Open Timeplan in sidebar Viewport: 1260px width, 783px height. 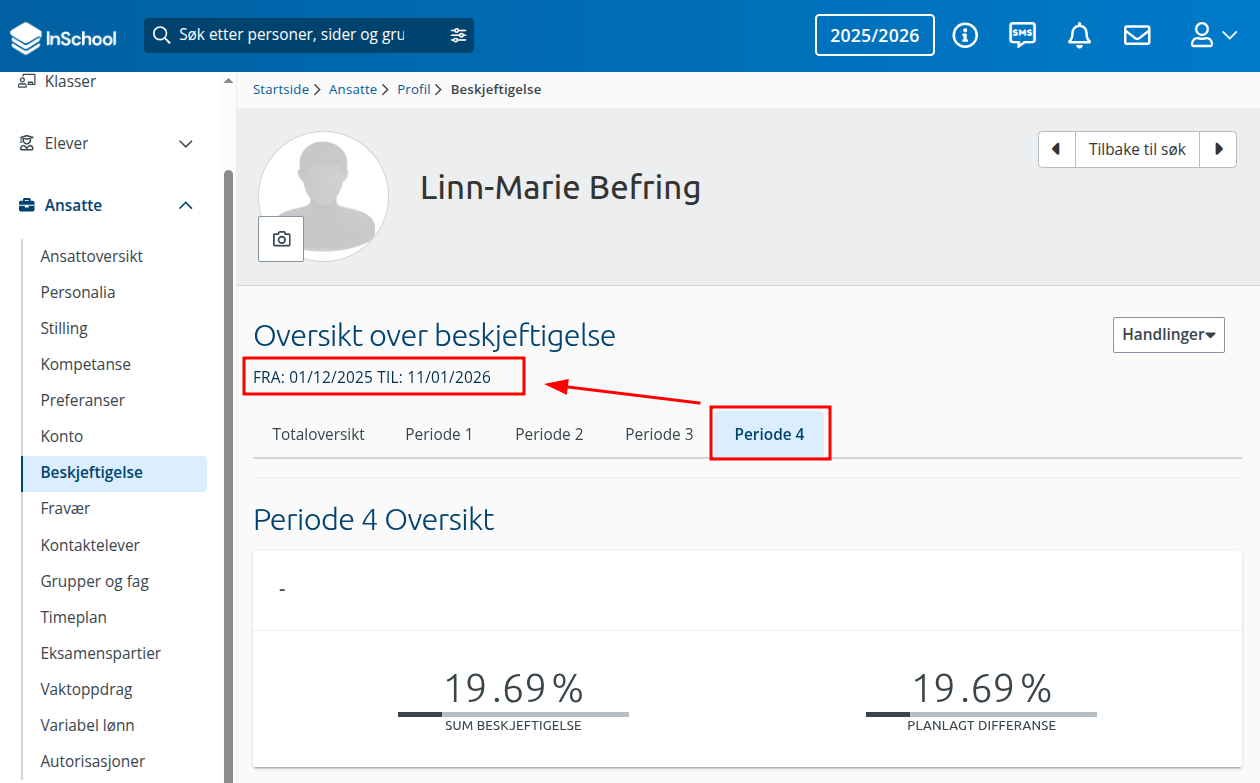[74, 617]
